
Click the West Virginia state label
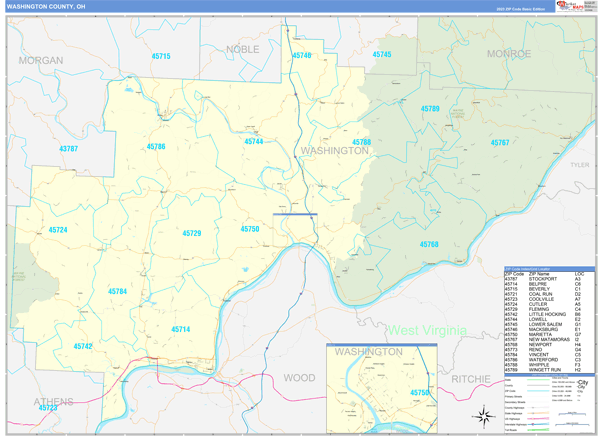[x=428, y=330]
